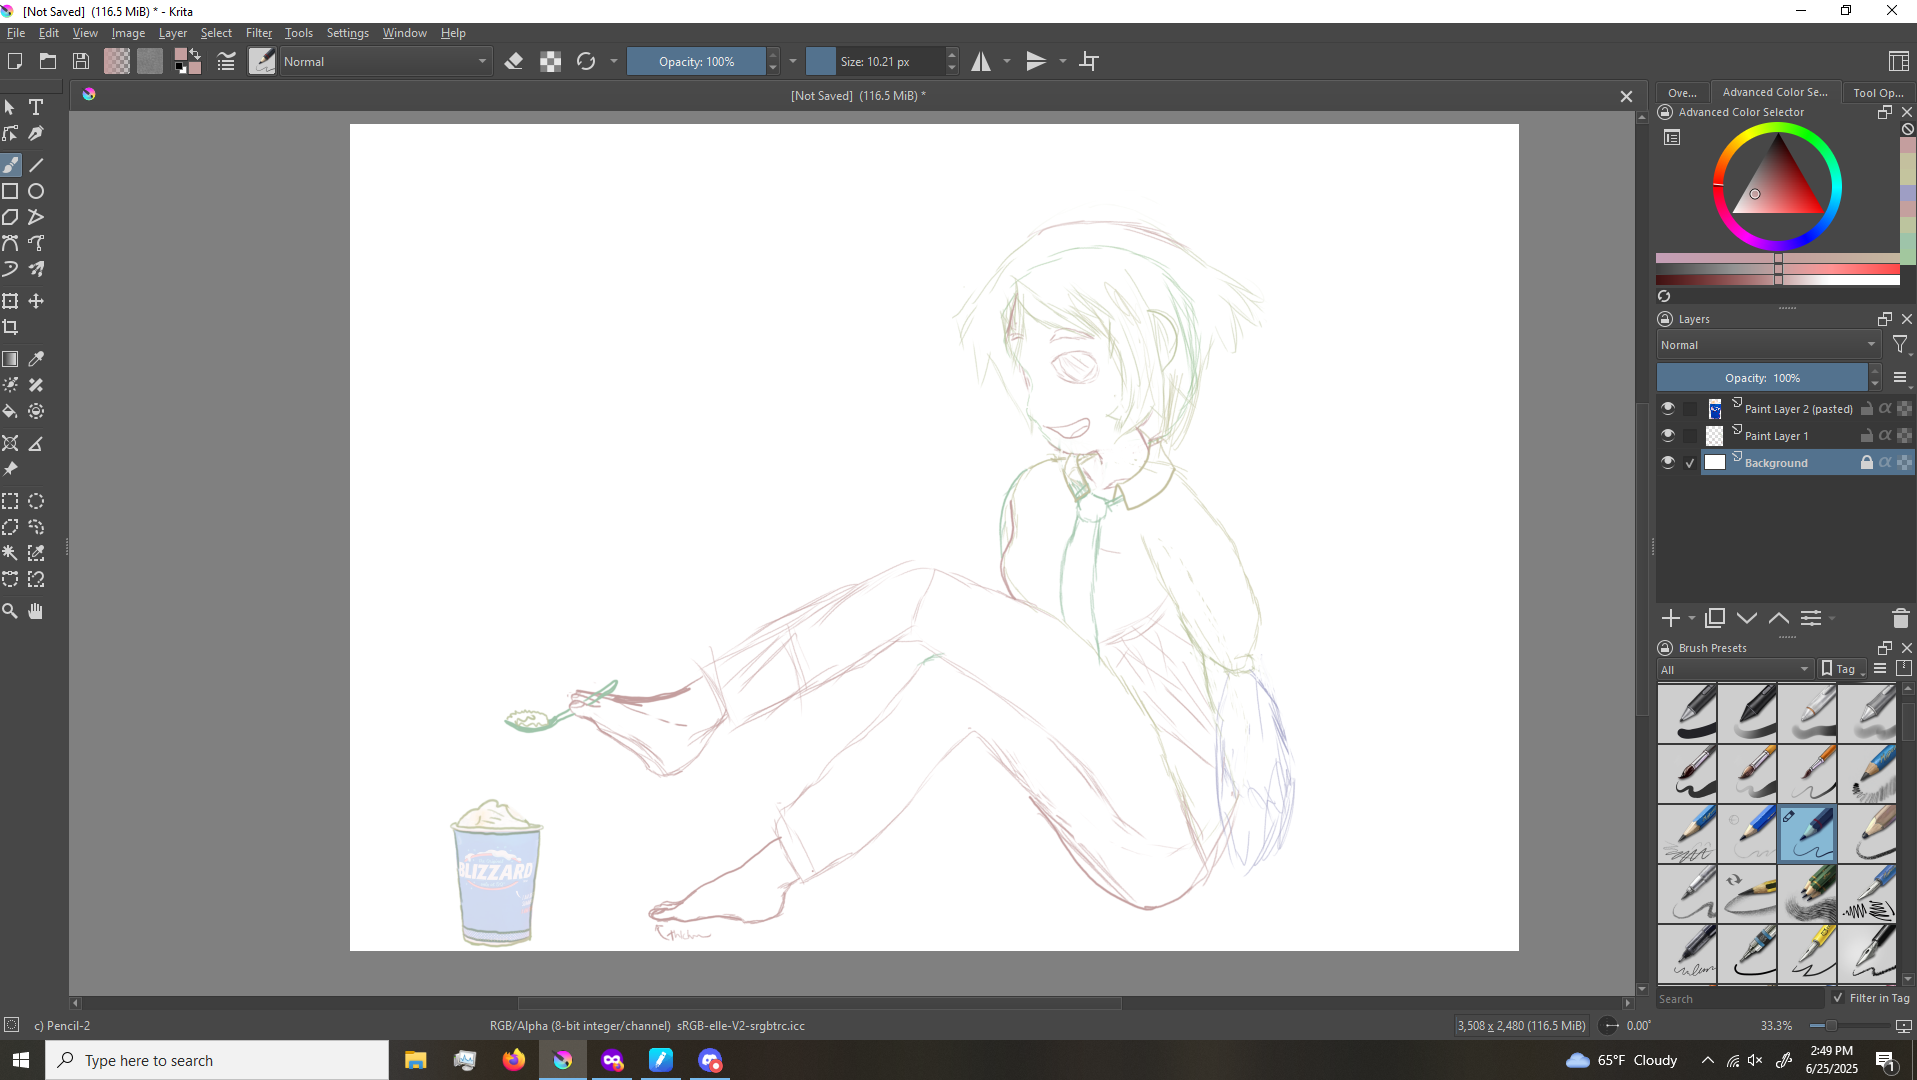Select the Pan hand tool
This screenshot has height=1080, width=1917.
(36, 611)
